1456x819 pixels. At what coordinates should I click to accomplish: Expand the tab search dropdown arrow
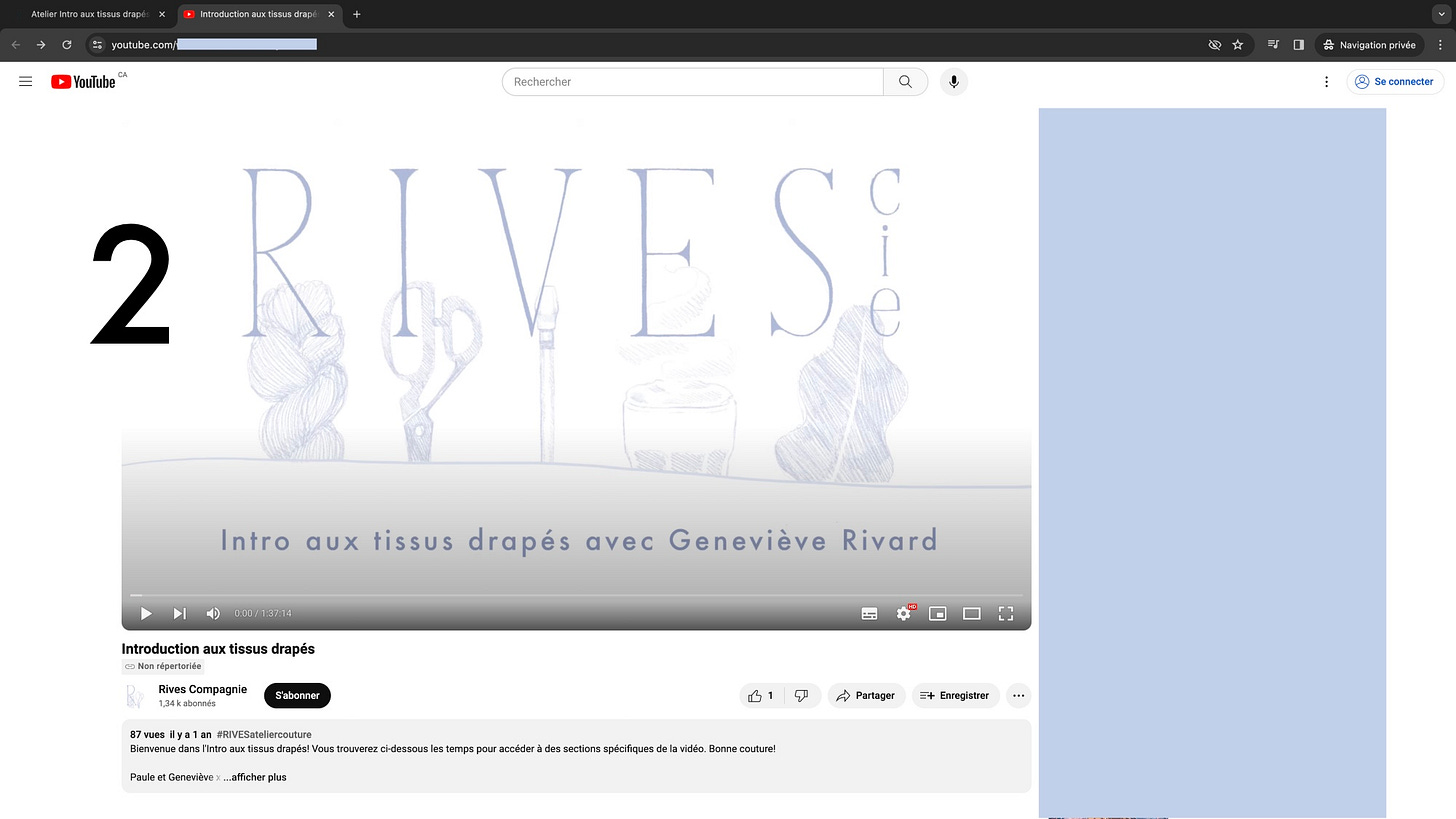(1440, 14)
